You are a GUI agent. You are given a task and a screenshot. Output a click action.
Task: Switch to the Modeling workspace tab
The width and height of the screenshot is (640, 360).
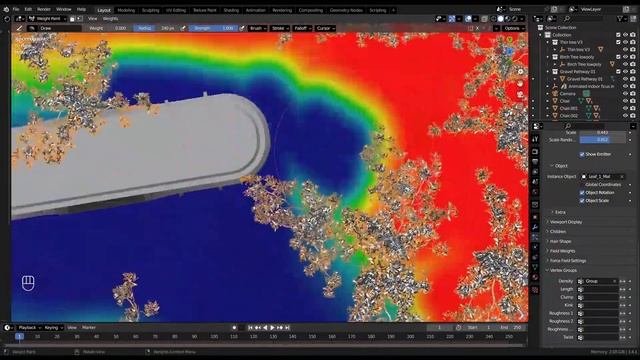[x=126, y=10]
